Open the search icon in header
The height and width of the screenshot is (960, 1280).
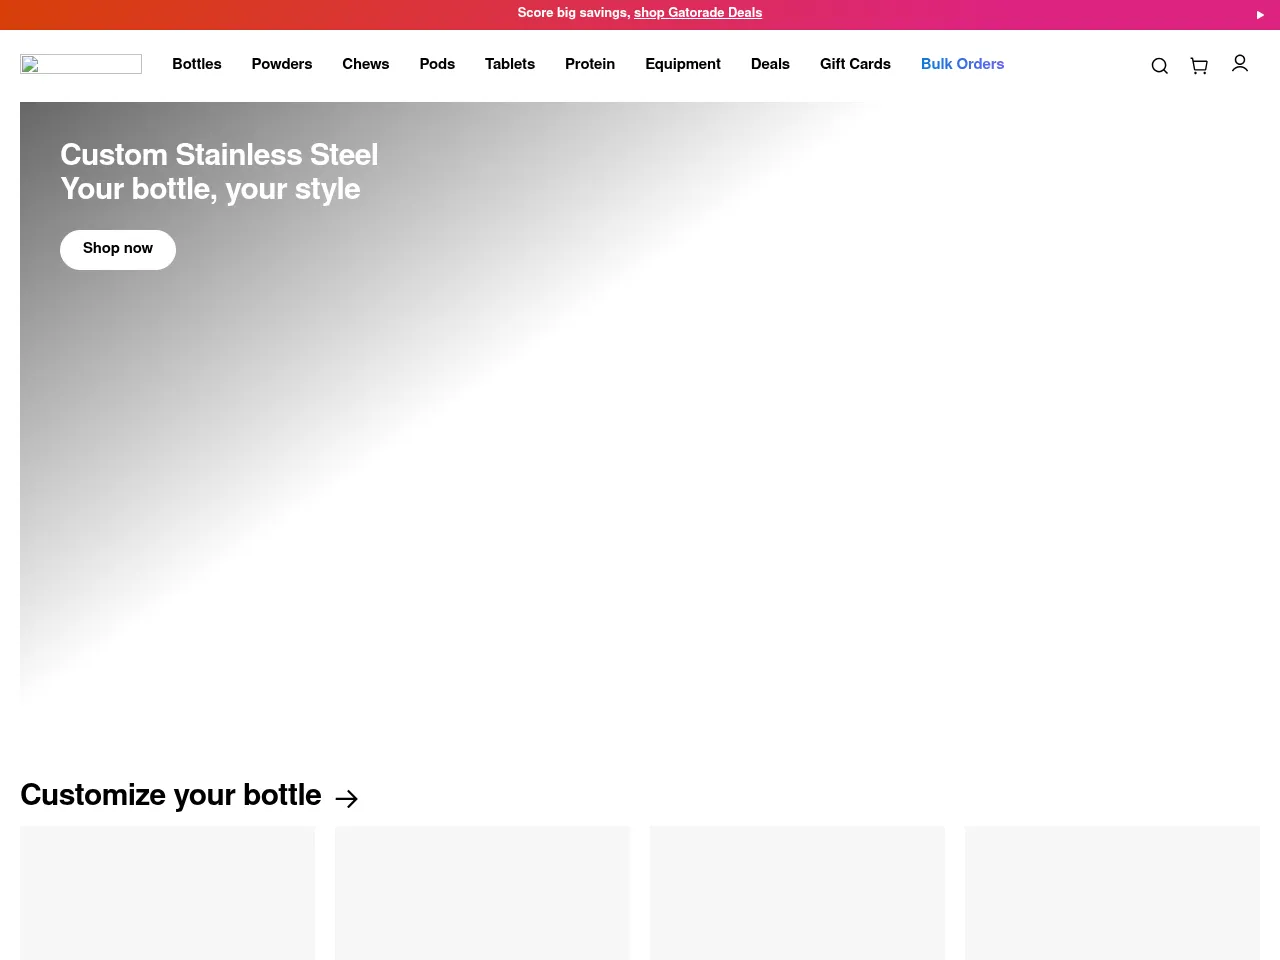(1159, 66)
